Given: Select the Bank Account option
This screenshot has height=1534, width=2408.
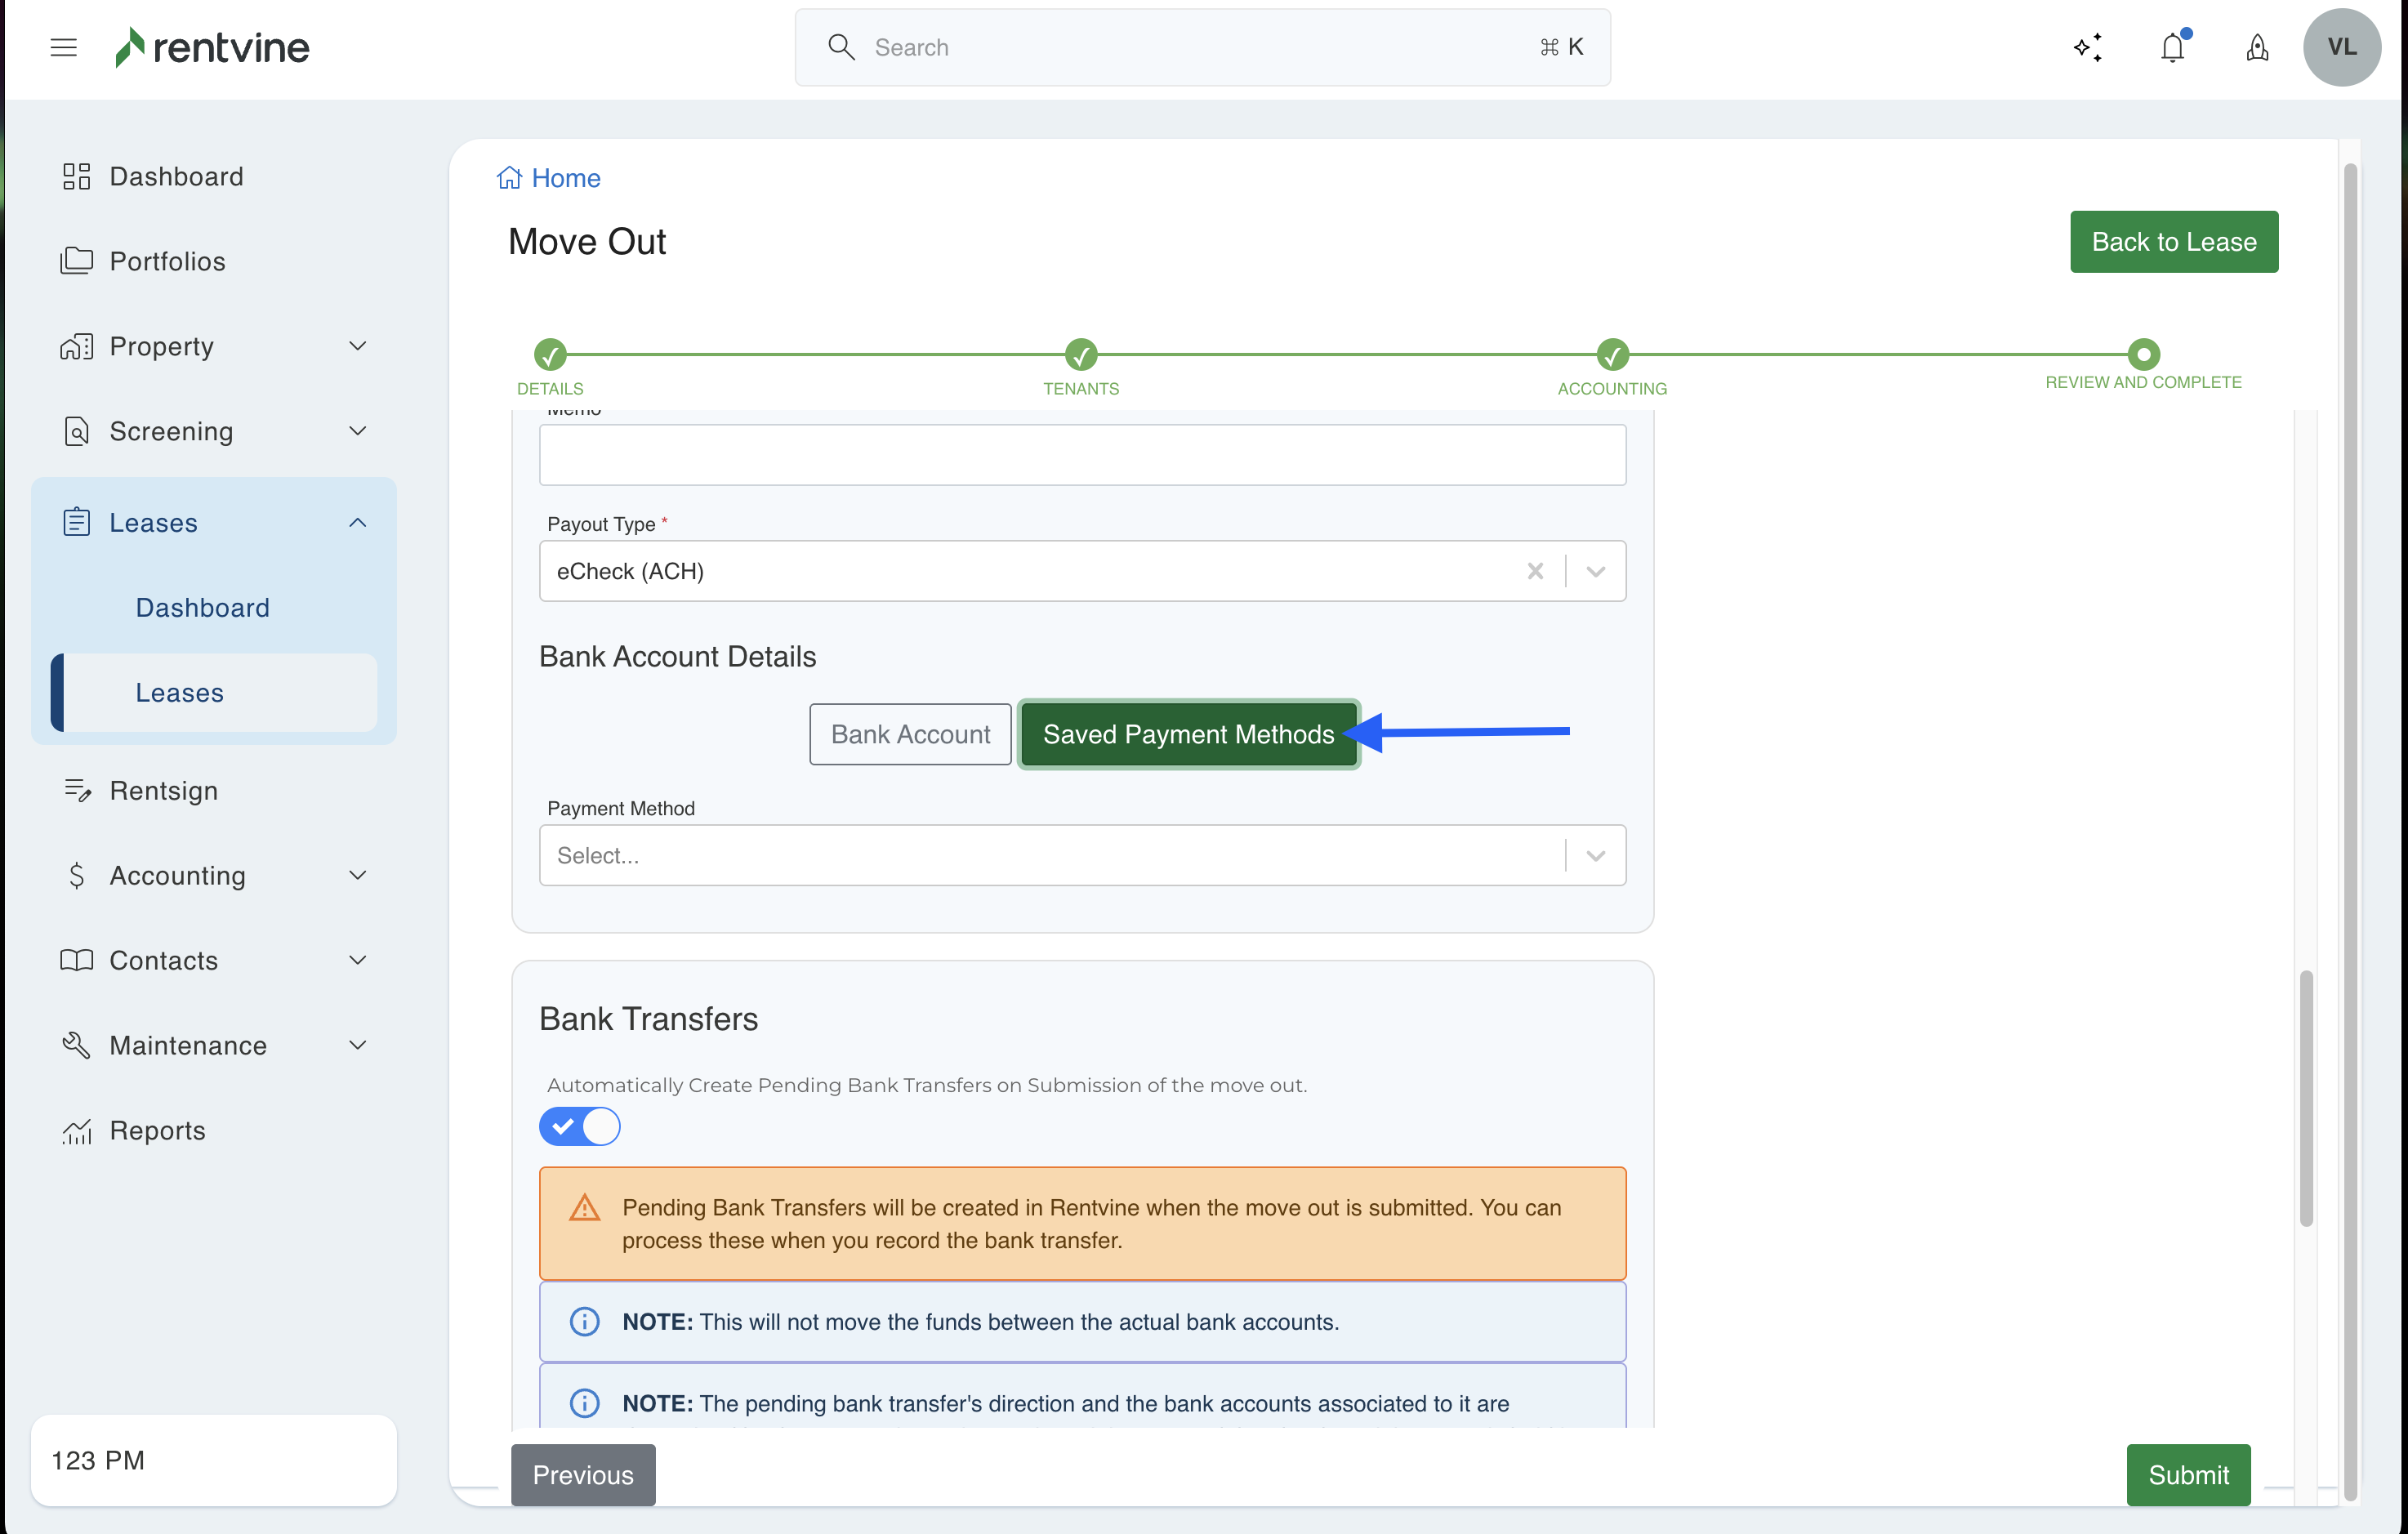Looking at the screenshot, I should click(x=910, y=734).
